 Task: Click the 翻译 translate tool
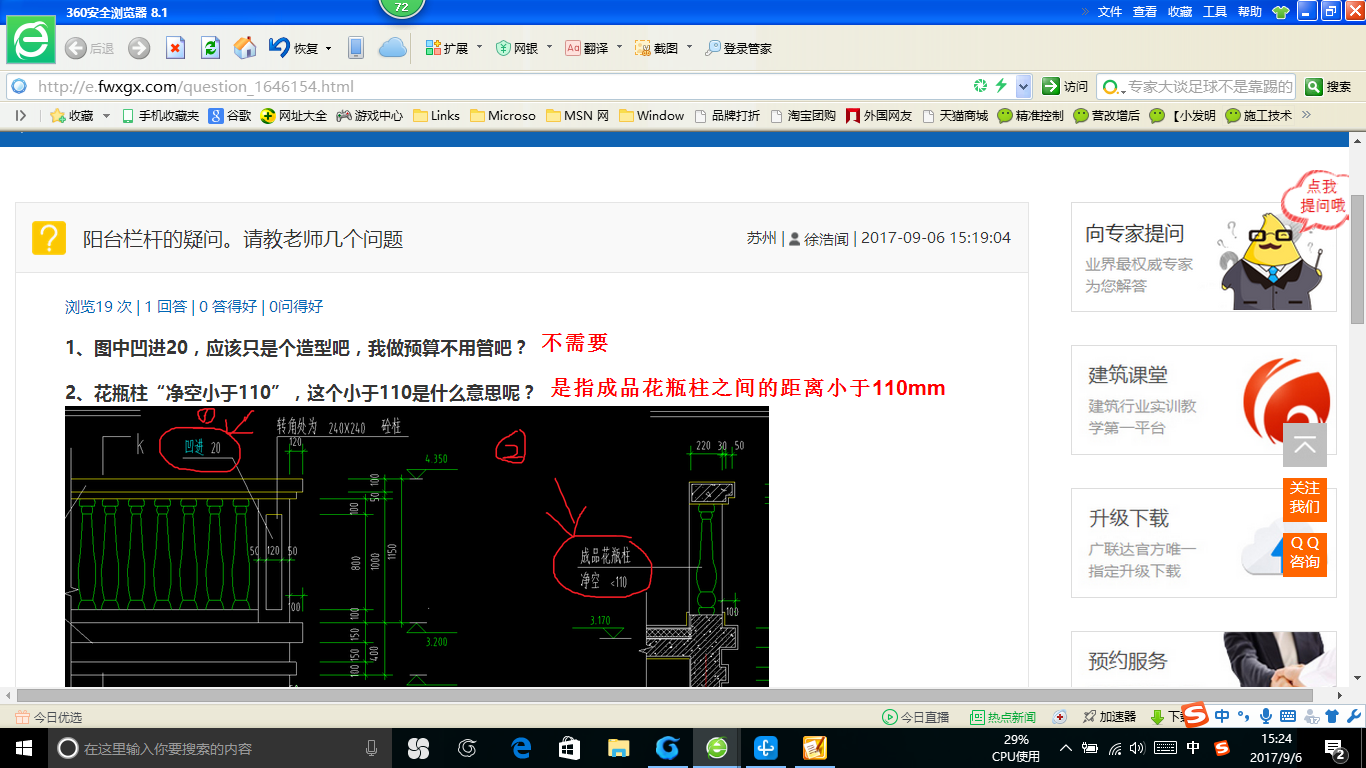click(587, 48)
